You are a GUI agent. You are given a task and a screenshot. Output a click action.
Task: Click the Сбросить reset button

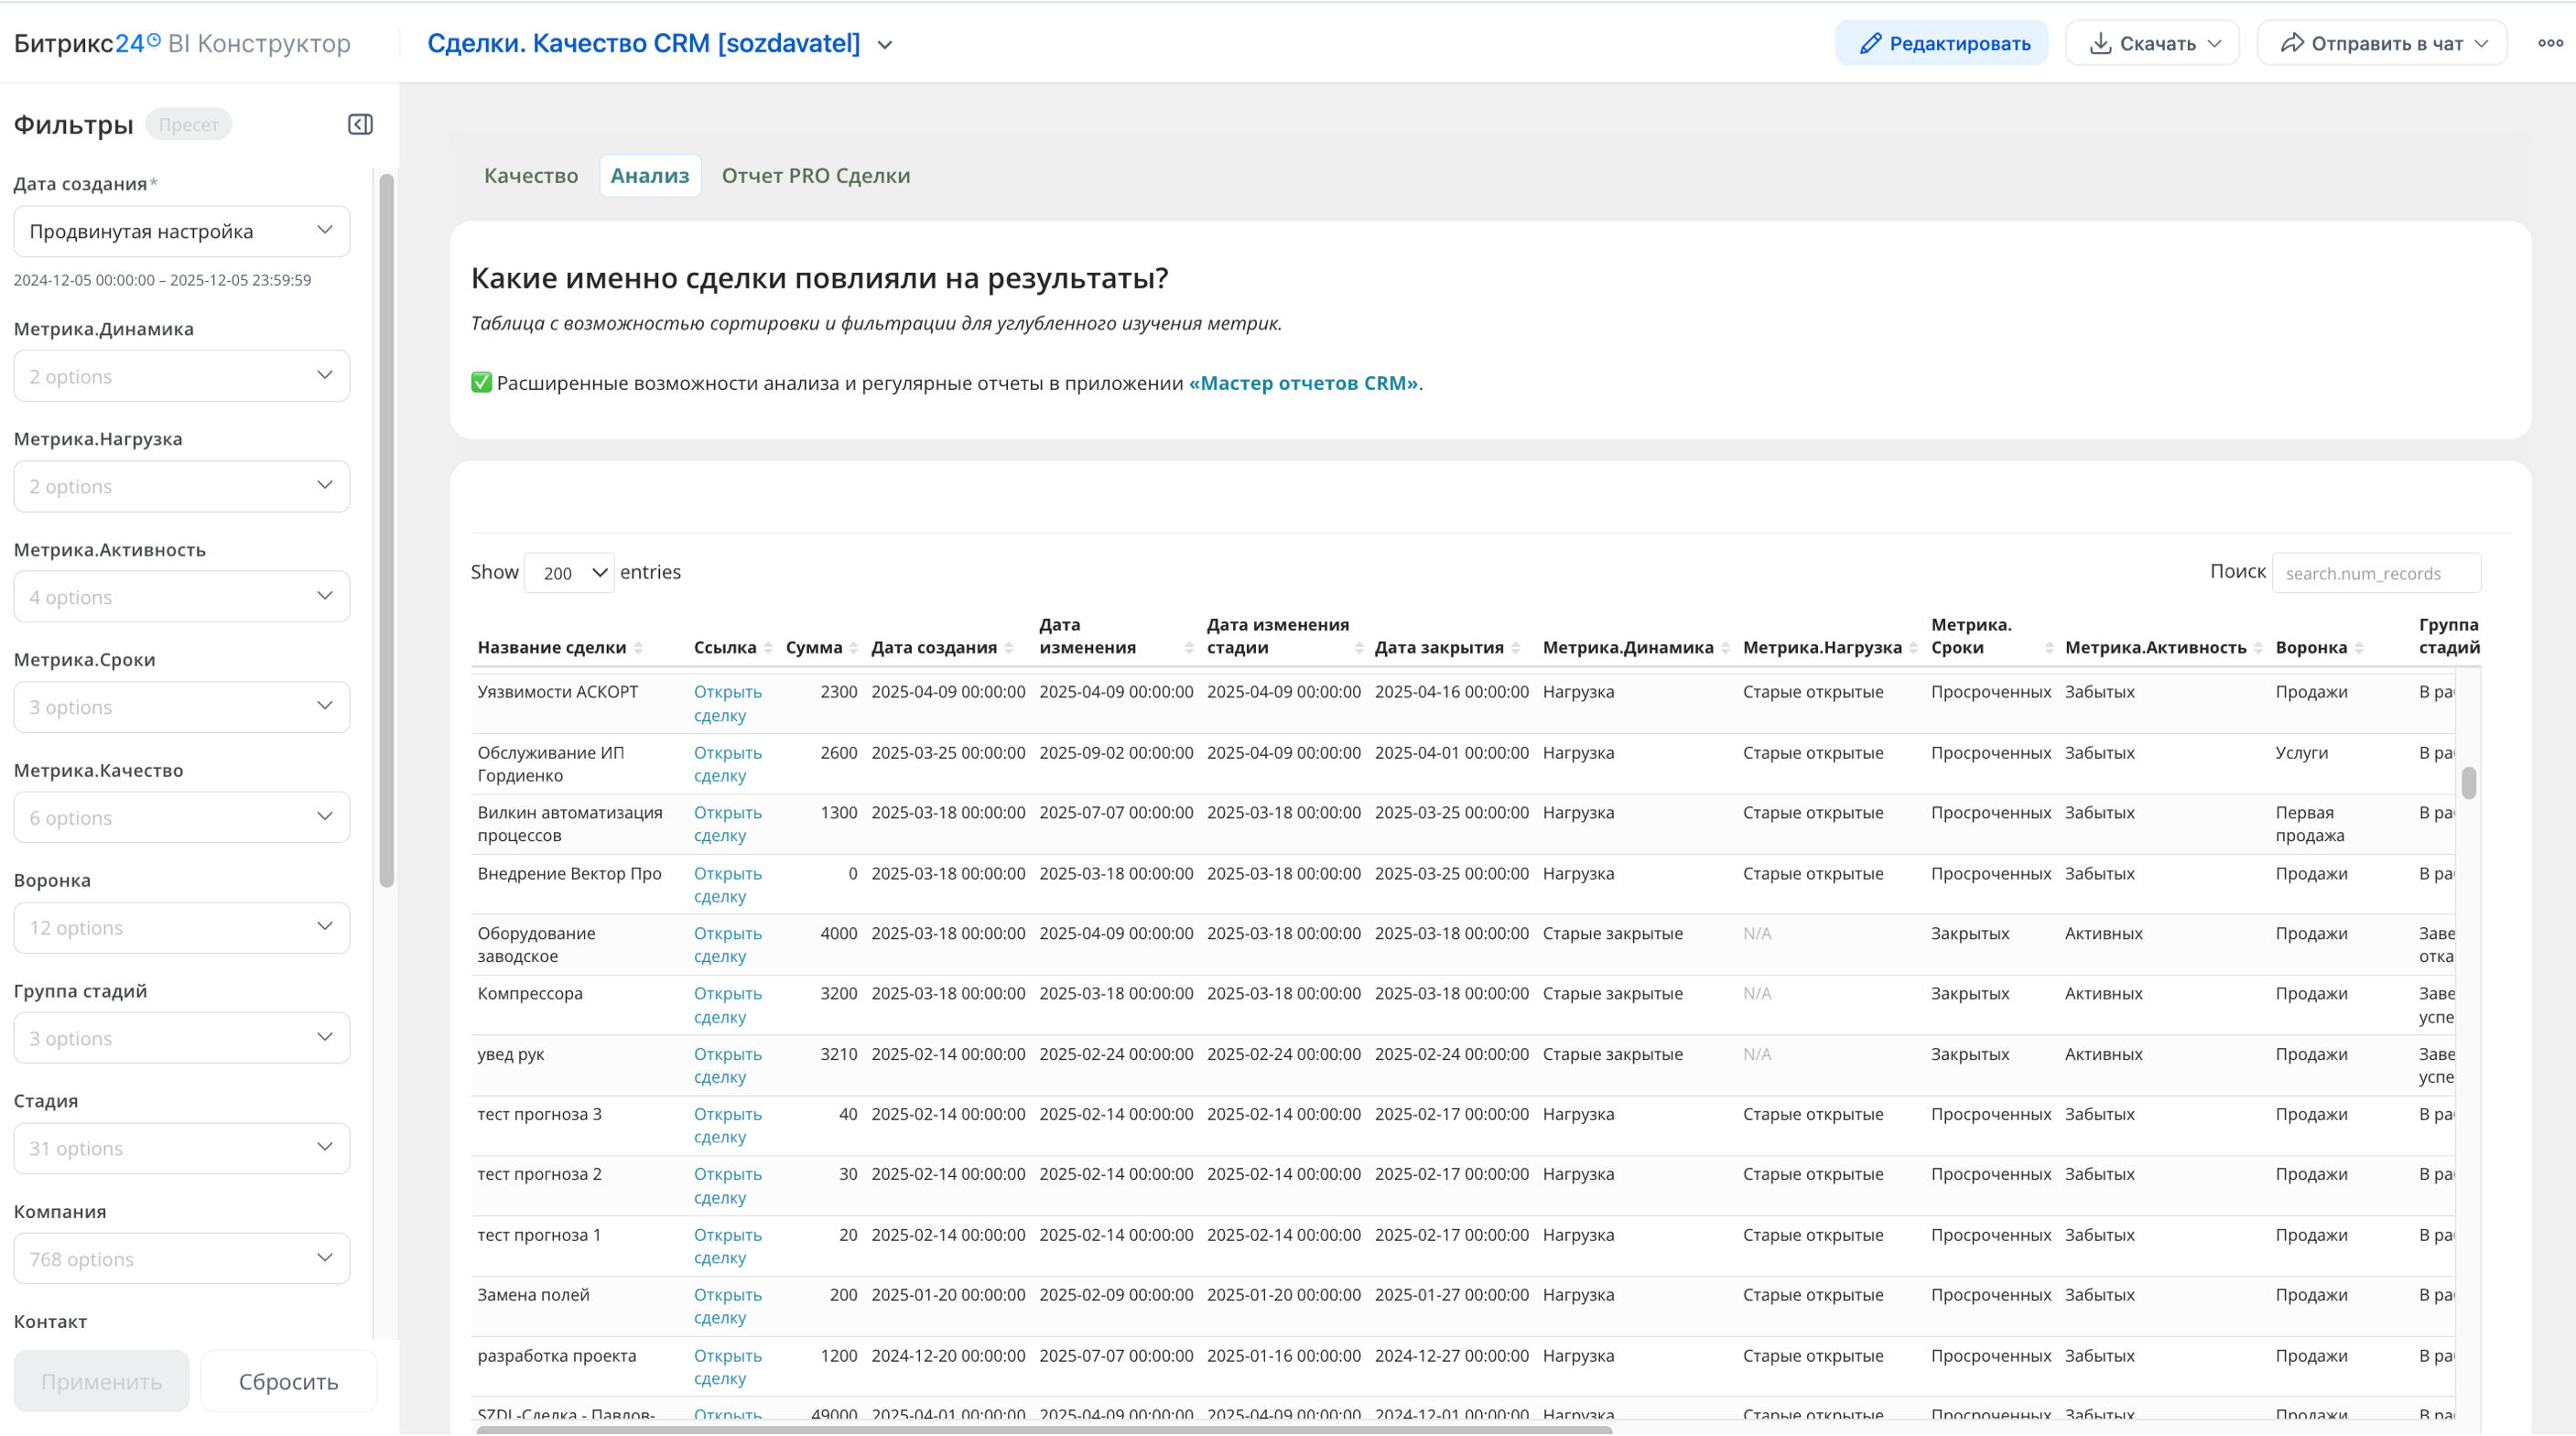click(288, 1381)
